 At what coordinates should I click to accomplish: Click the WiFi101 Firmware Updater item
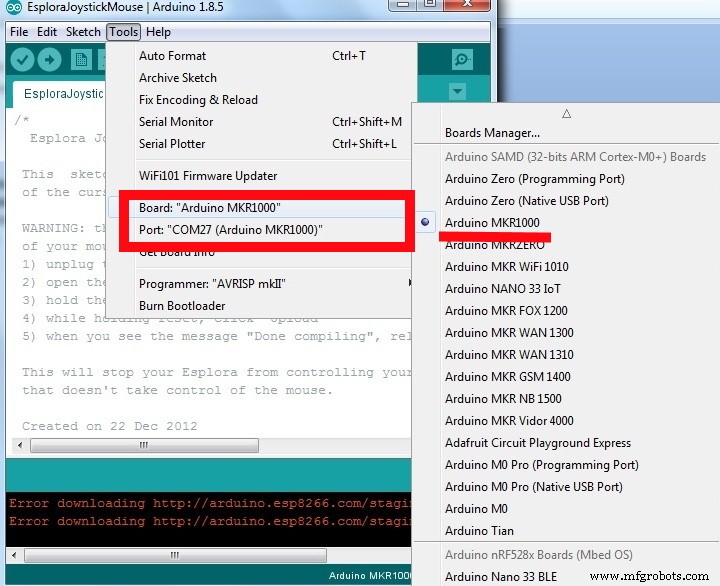coord(208,176)
